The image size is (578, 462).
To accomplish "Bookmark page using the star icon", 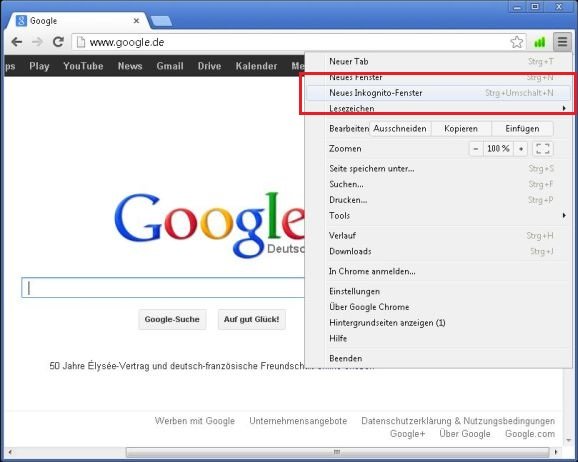I will [x=517, y=42].
